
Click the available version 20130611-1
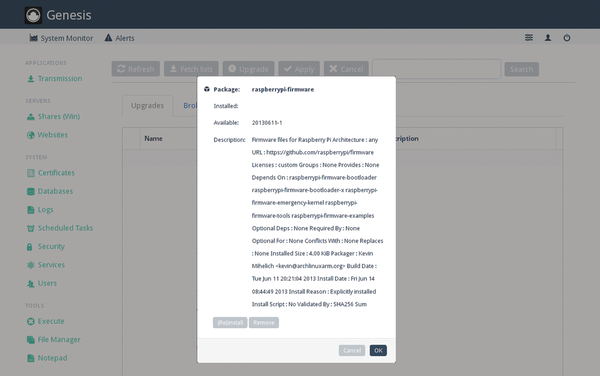(267, 122)
